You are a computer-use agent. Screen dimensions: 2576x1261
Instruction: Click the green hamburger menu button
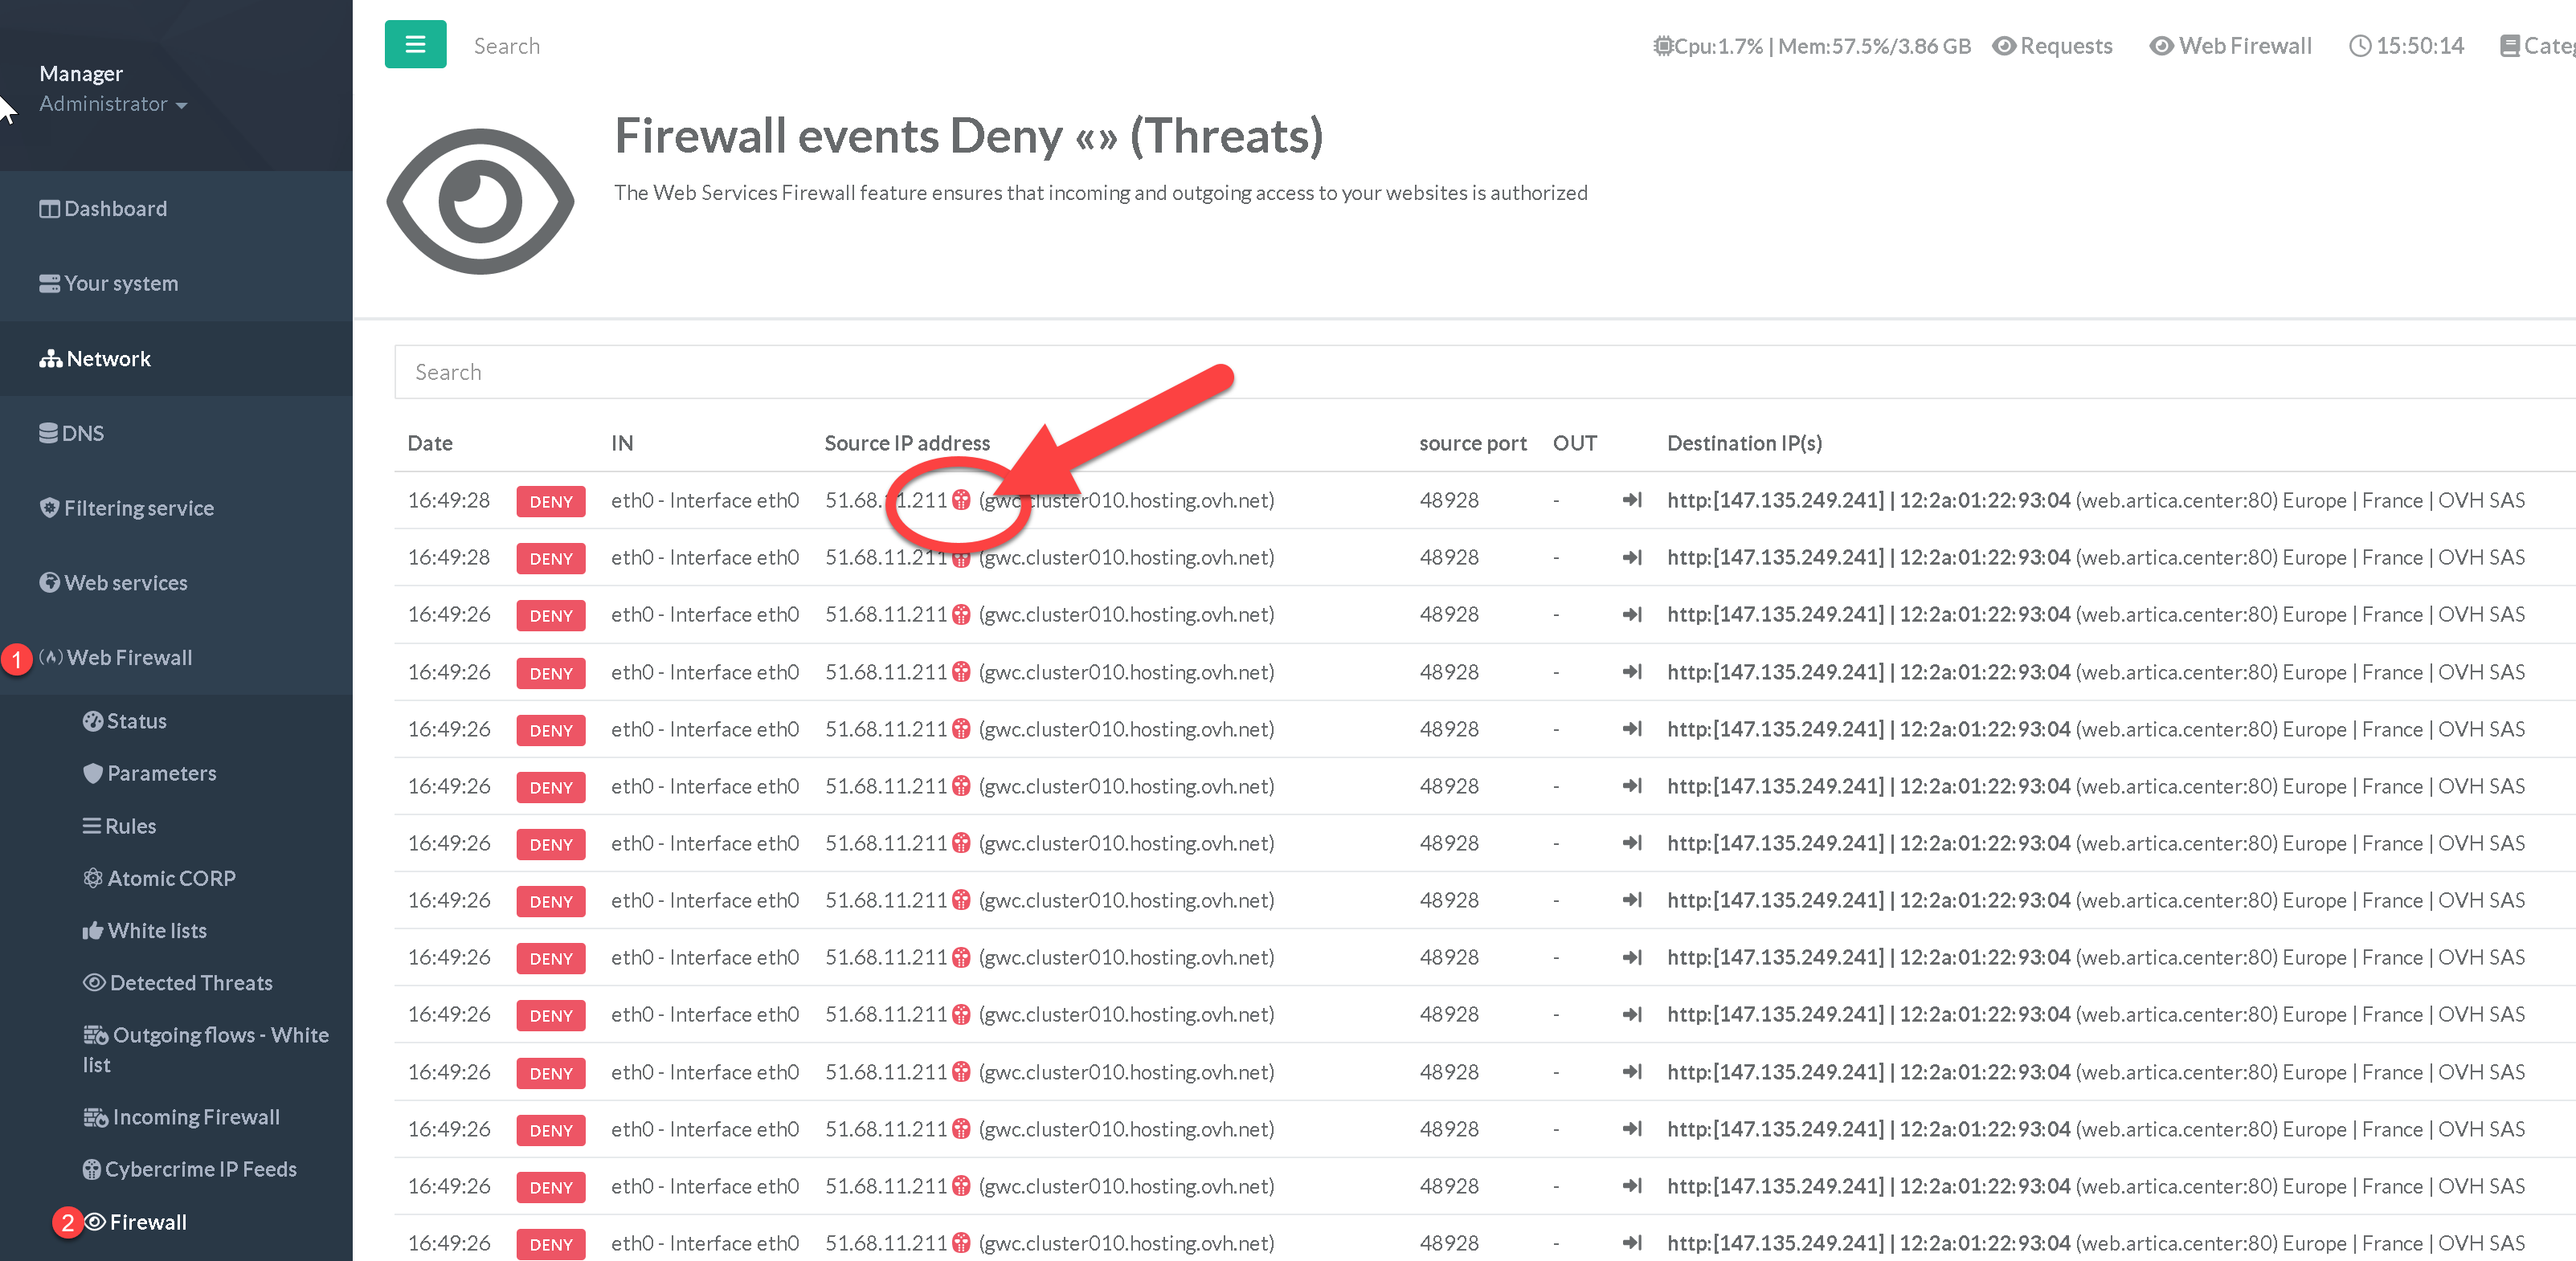415,45
